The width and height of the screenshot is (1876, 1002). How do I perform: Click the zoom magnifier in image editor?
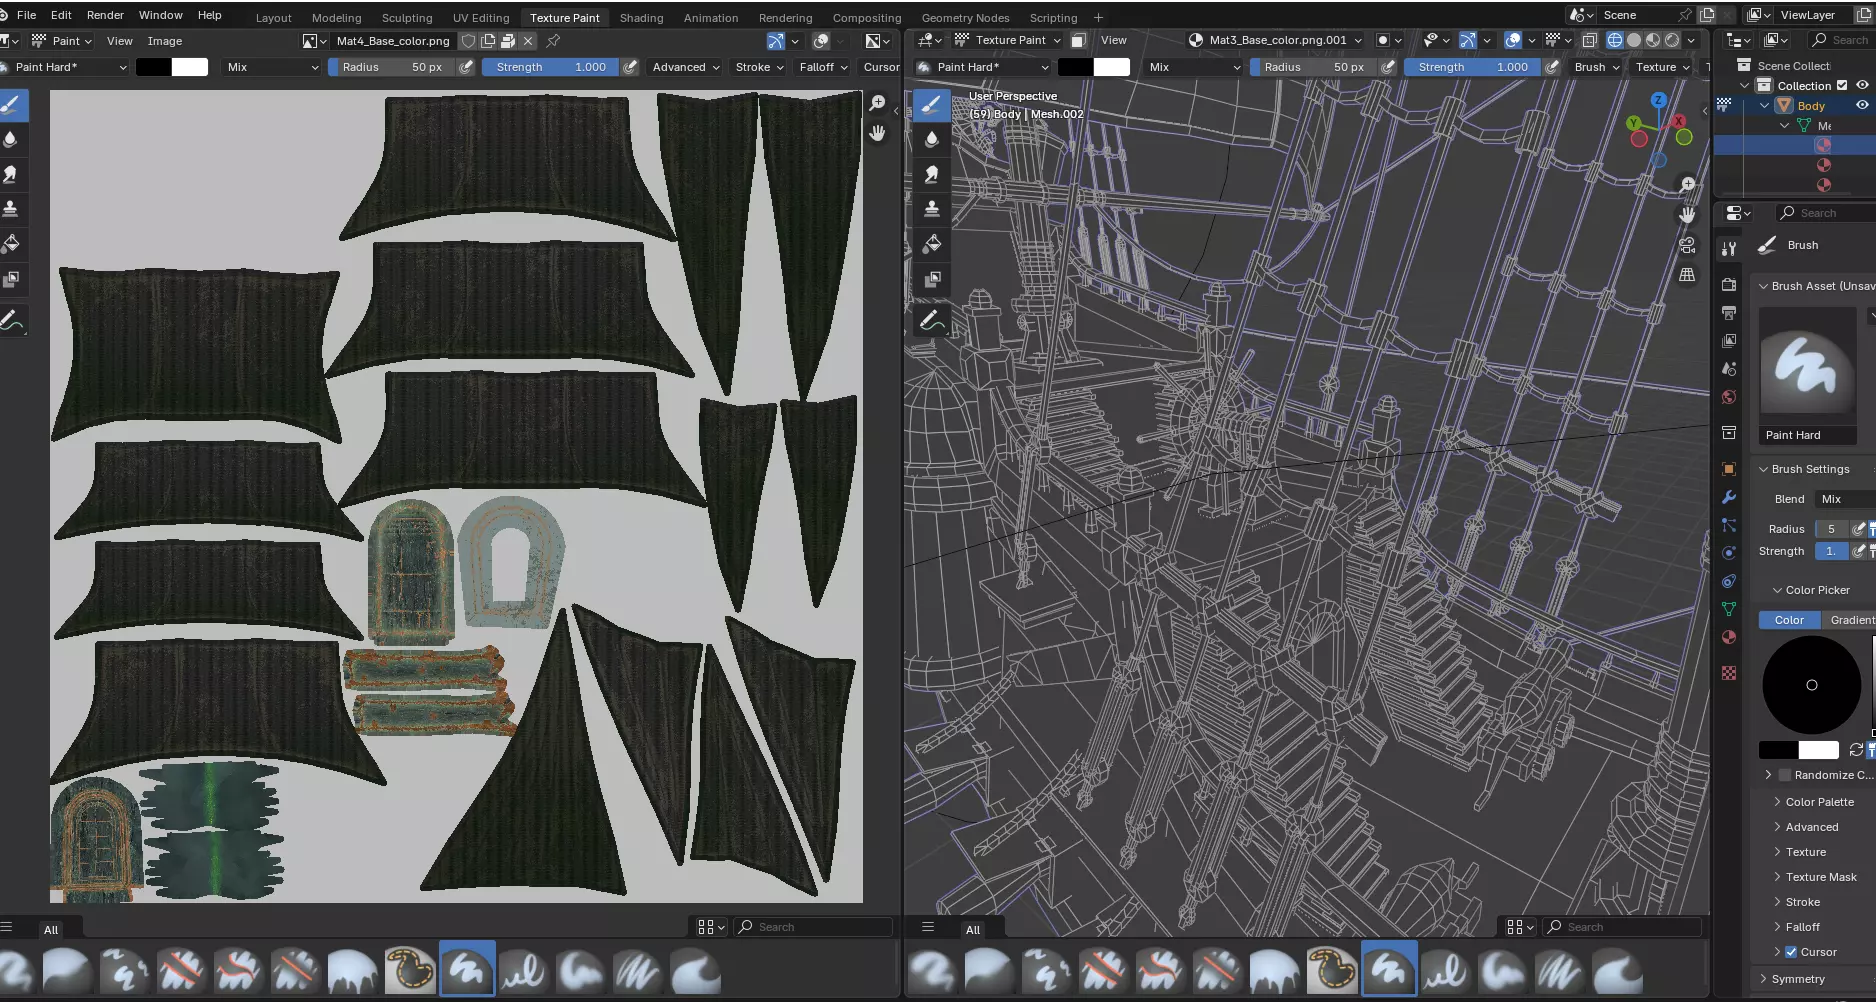[877, 104]
